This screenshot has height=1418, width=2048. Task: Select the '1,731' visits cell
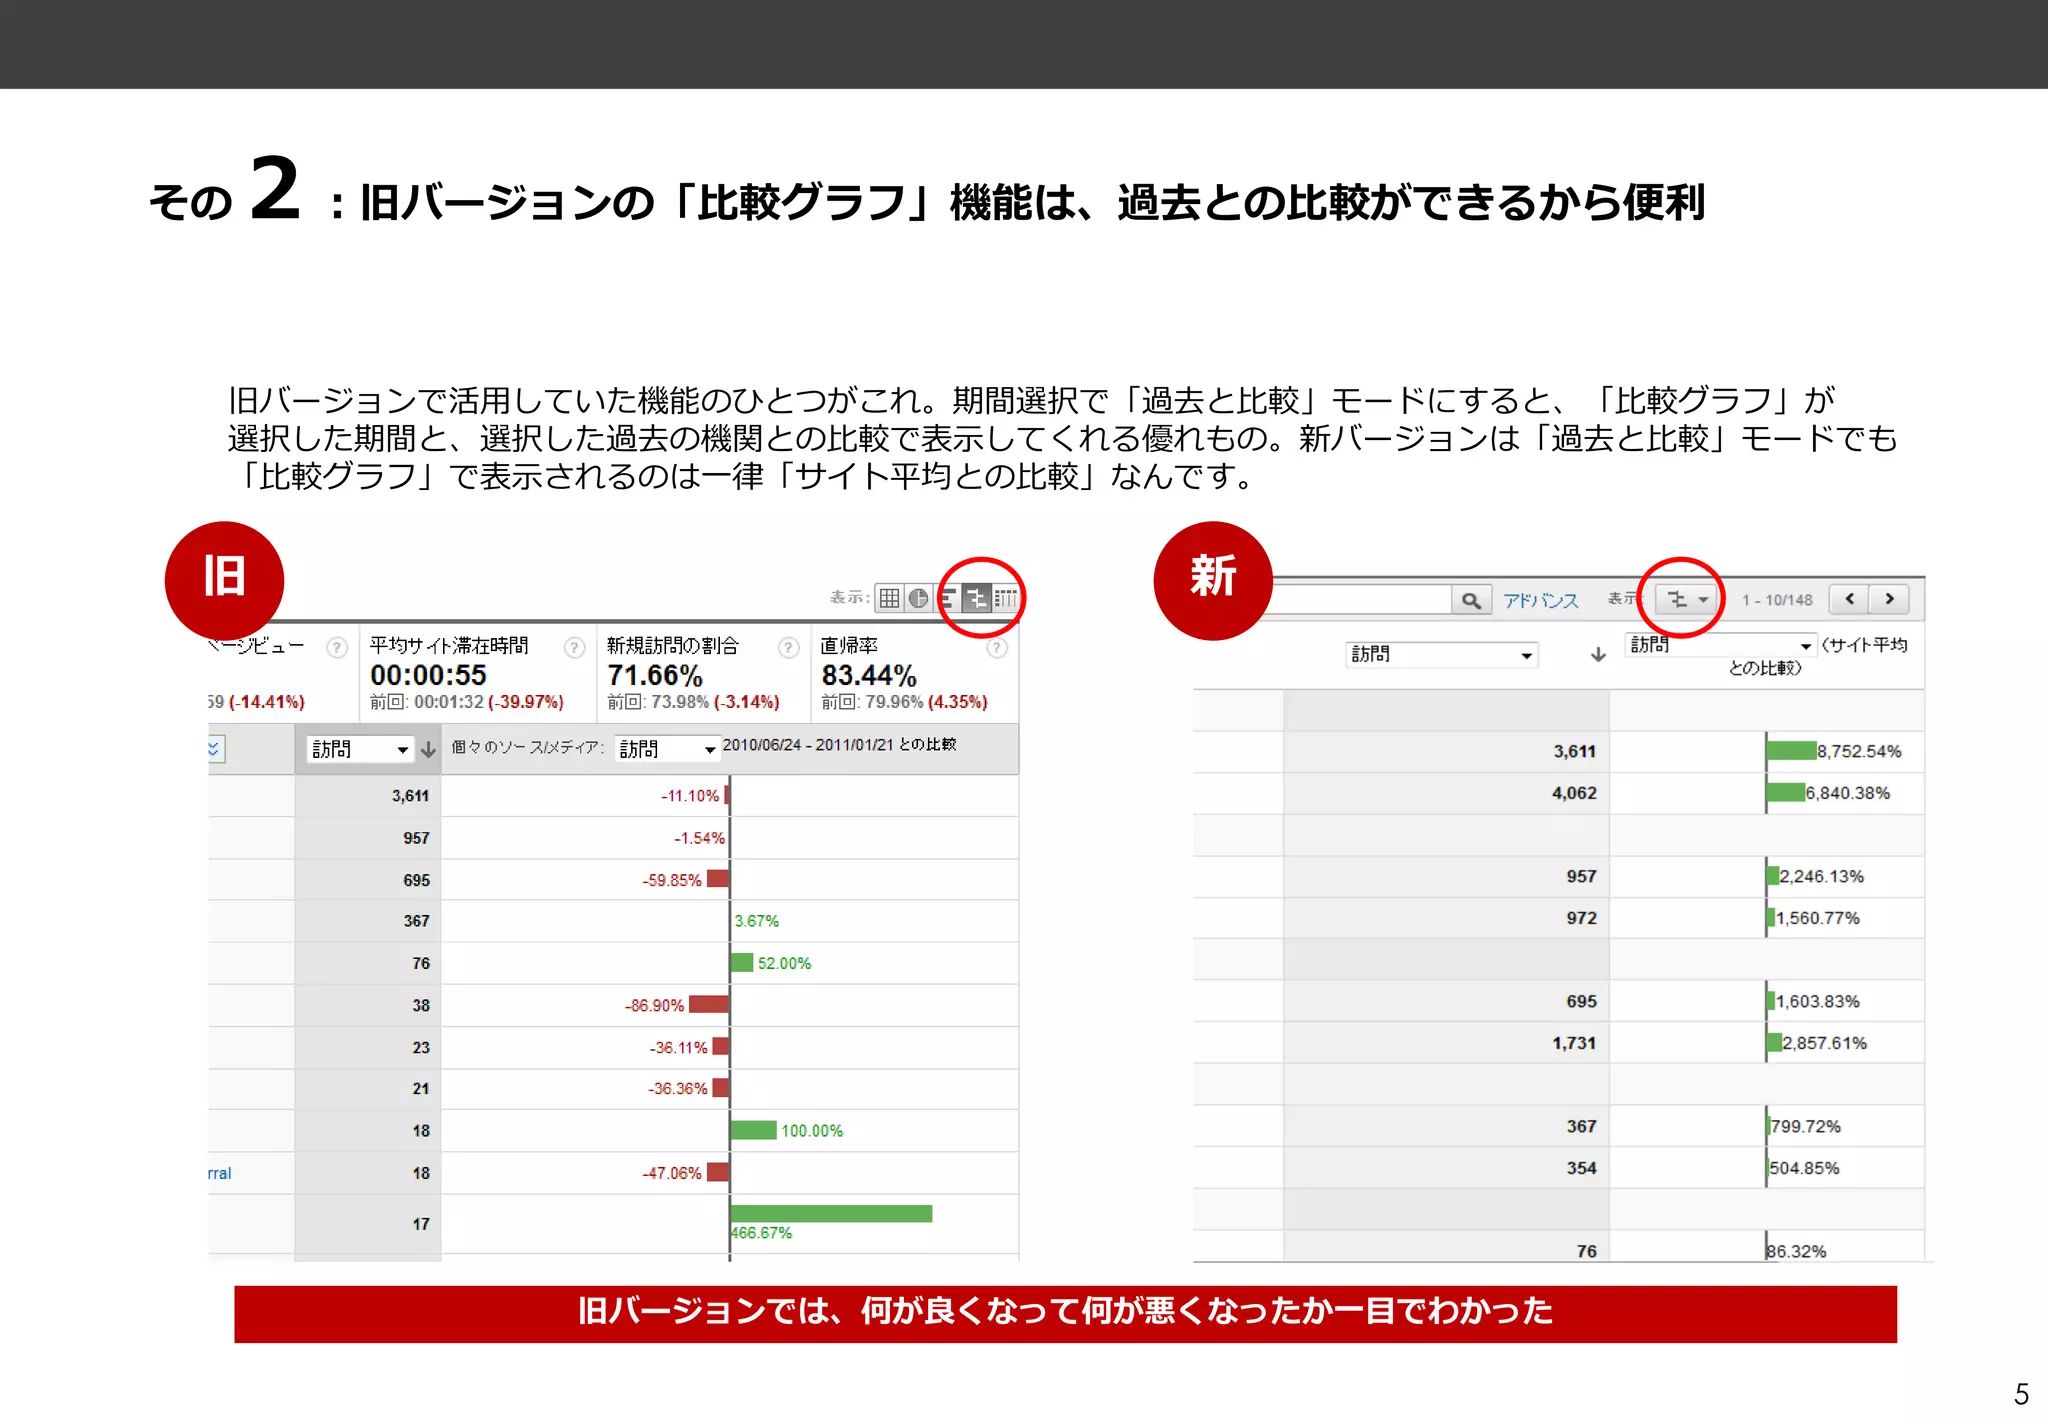pos(1574,1043)
